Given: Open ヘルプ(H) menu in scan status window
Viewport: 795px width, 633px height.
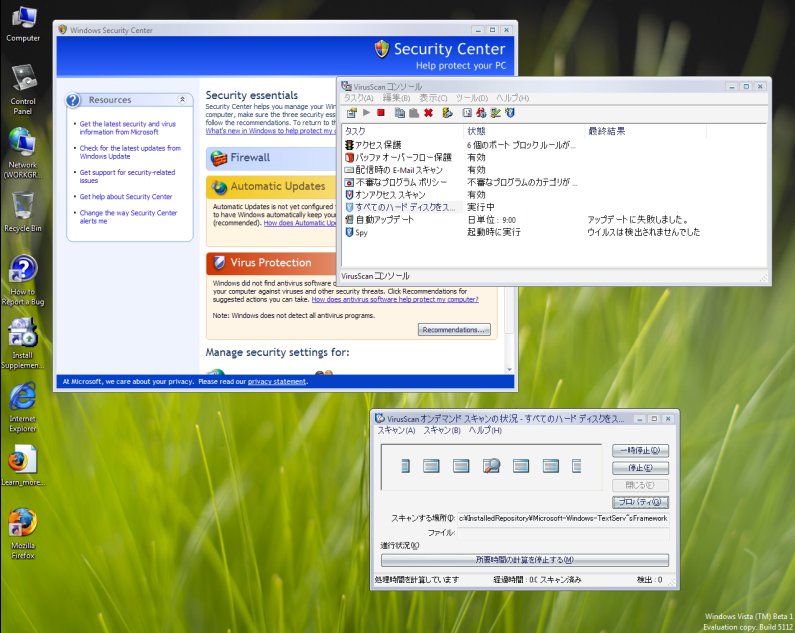Looking at the screenshot, I should 485,430.
